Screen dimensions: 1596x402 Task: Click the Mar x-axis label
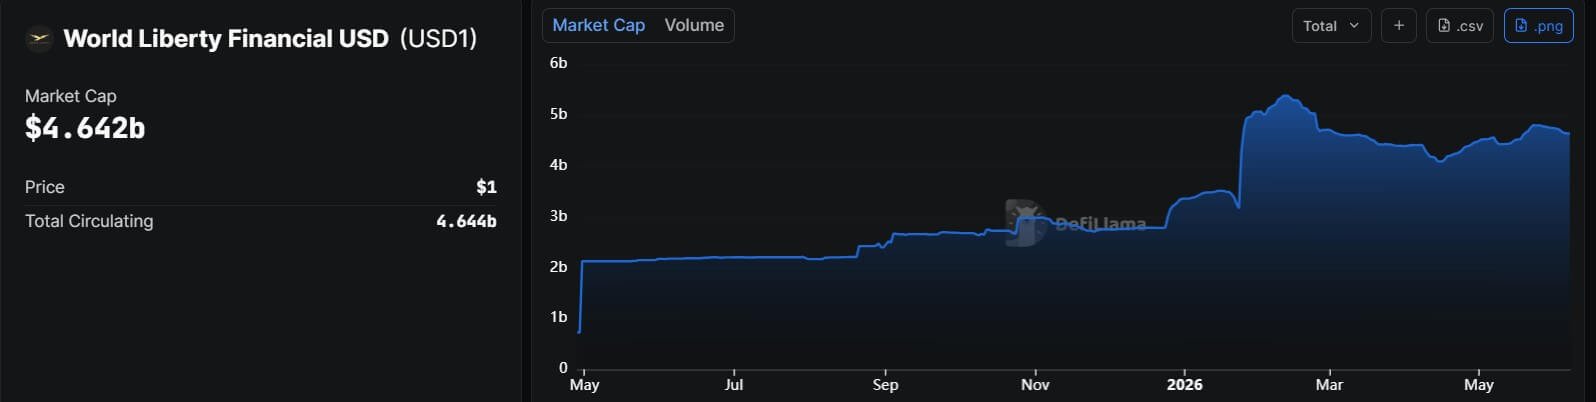tap(1329, 384)
